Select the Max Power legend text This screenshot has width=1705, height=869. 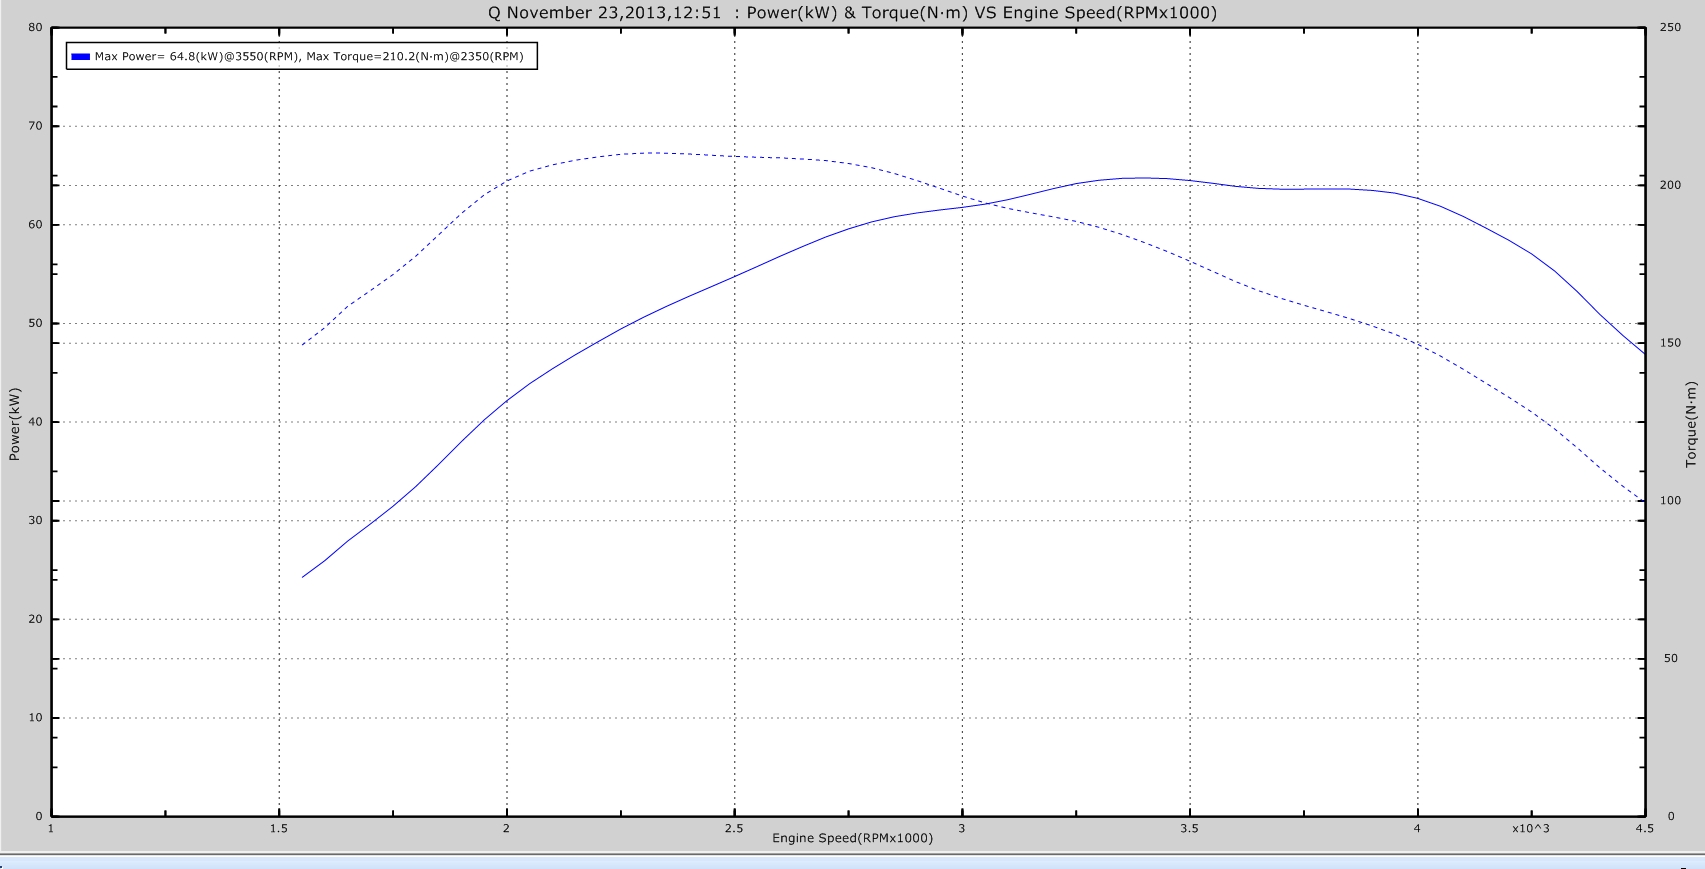[x=309, y=57]
